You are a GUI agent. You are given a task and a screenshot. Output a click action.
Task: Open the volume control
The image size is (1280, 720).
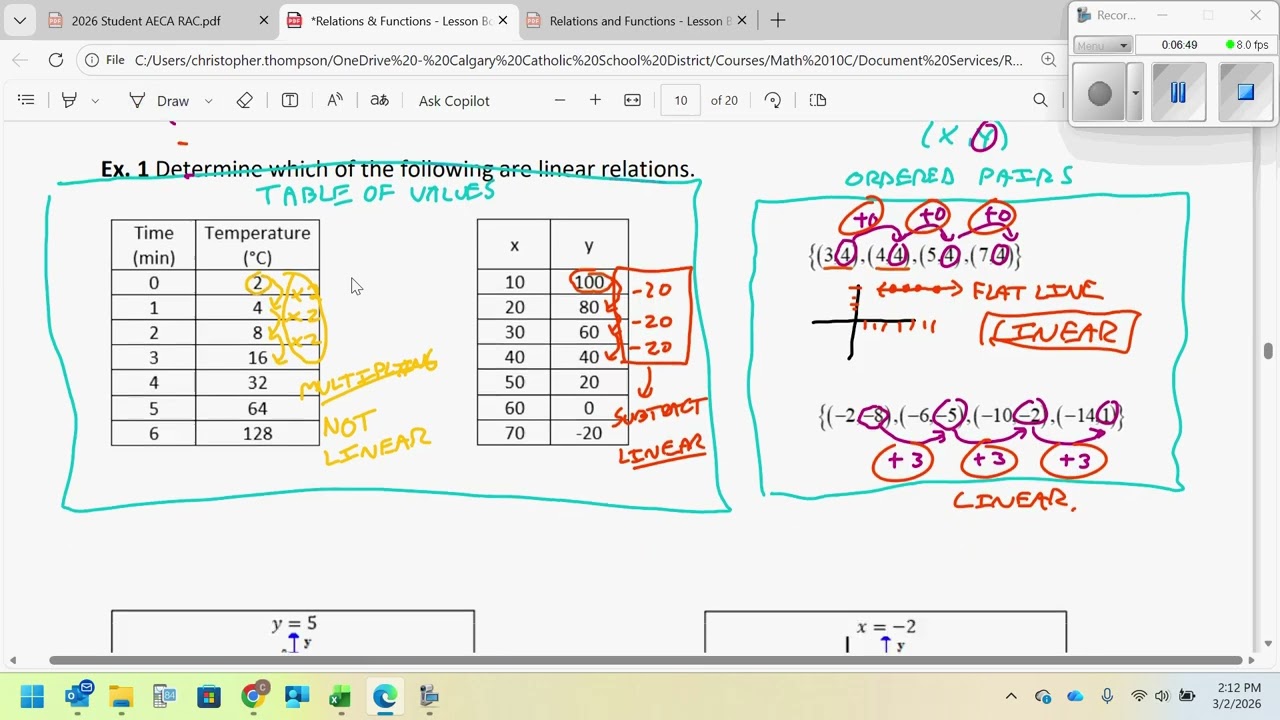pyautogui.click(x=1162, y=696)
